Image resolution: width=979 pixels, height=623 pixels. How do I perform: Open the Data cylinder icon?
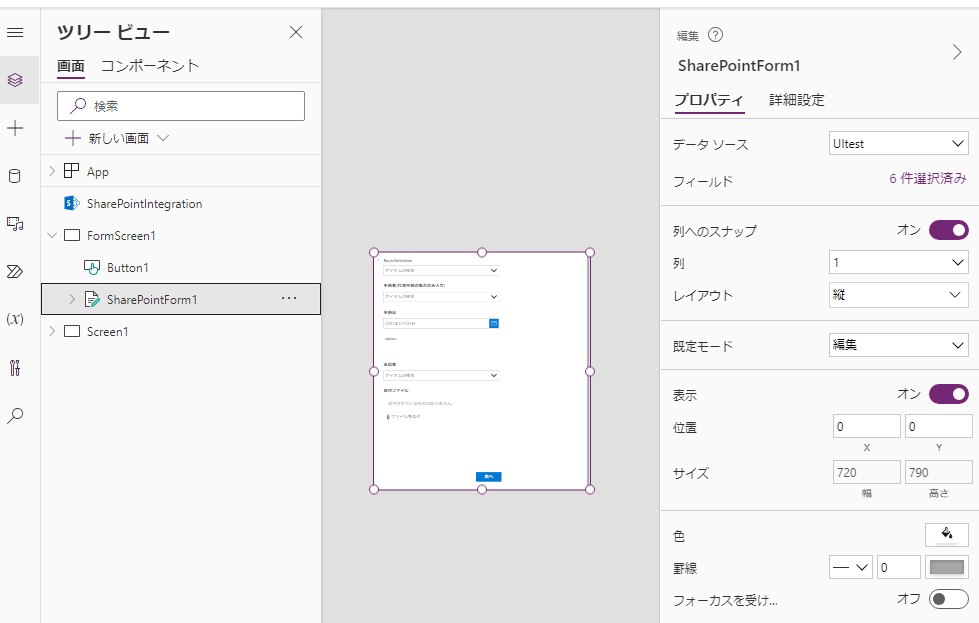(x=15, y=176)
